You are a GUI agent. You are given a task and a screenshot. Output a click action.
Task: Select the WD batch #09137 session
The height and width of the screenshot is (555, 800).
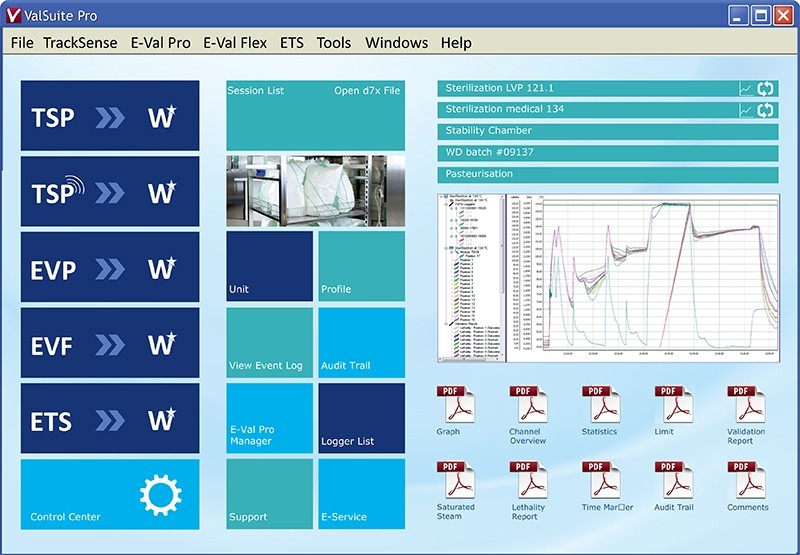(608, 153)
